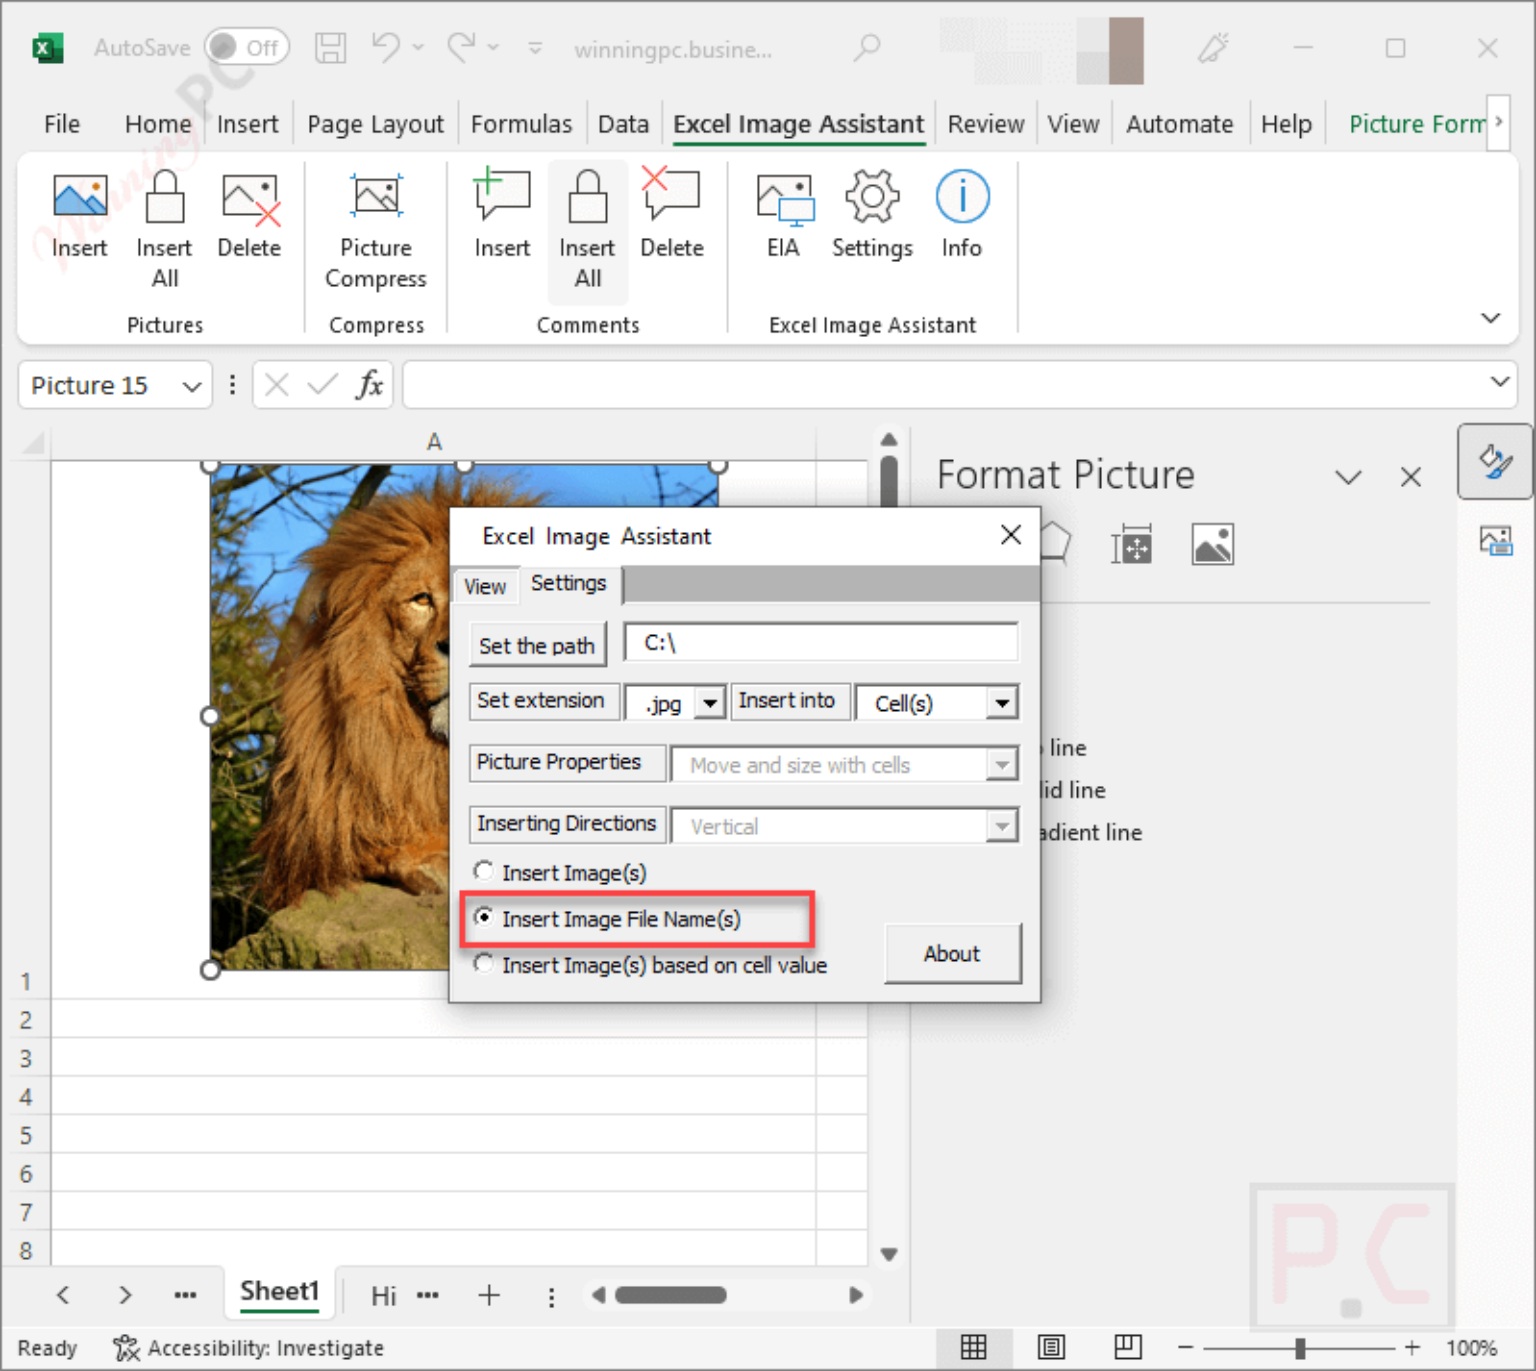The height and width of the screenshot is (1371, 1536).
Task: Click Insert All in Pictures group
Action: pyautogui.click(x=164, y=230)
